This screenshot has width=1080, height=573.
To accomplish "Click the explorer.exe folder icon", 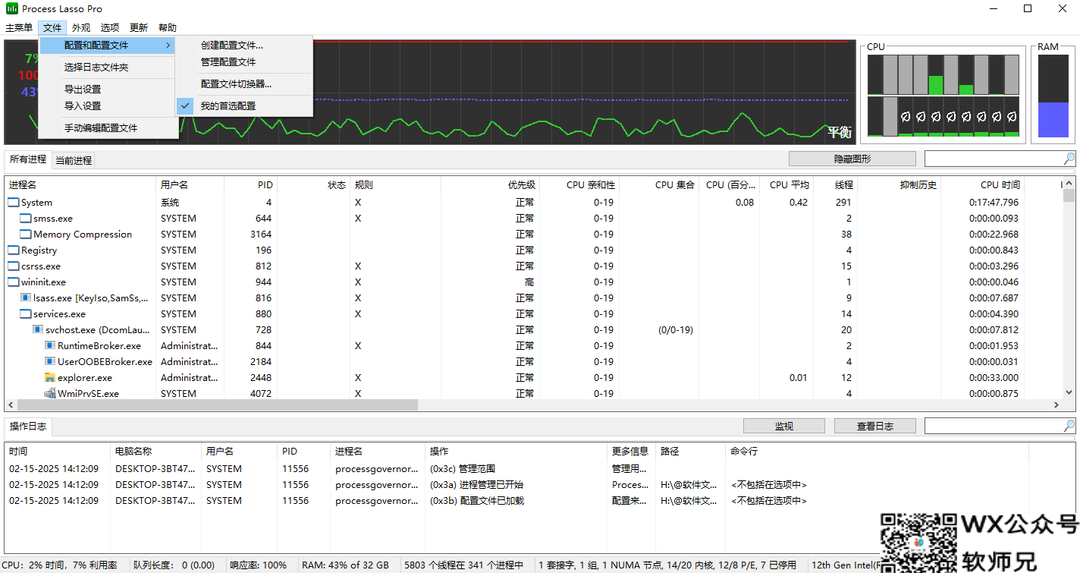I will (x=50, y=377).
